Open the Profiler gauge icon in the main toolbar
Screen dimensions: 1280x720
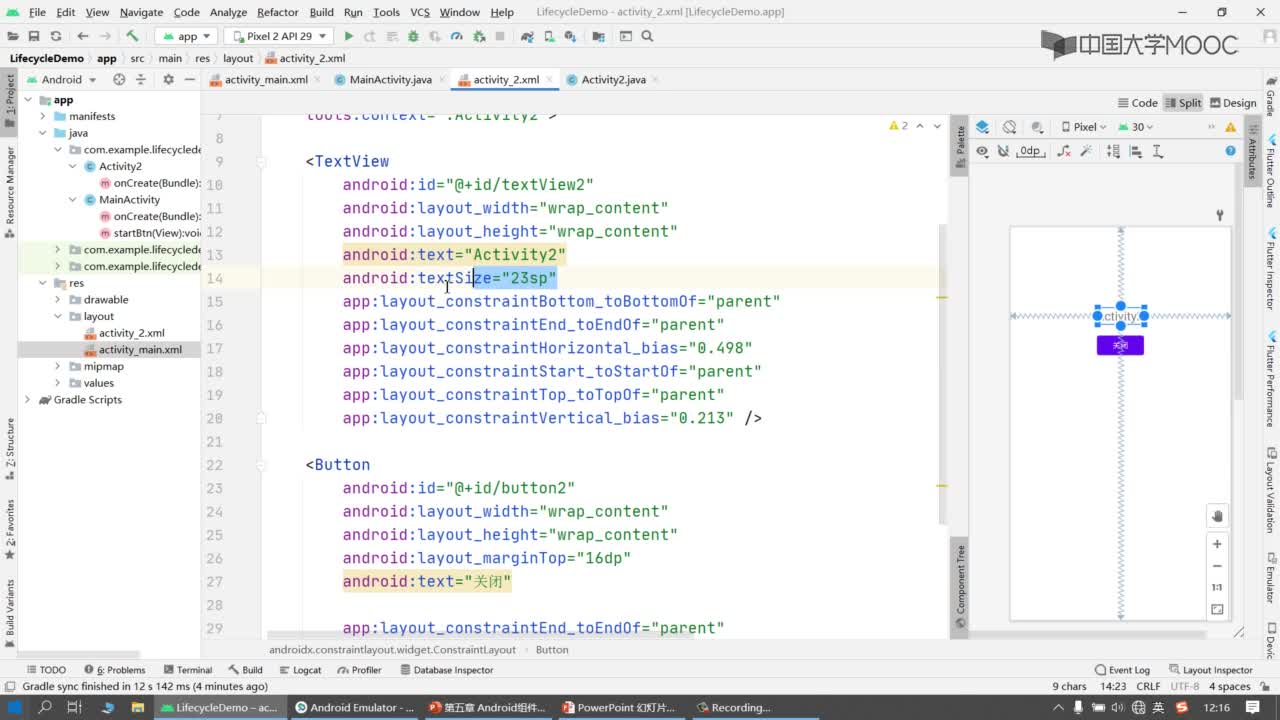coord(457,36)
